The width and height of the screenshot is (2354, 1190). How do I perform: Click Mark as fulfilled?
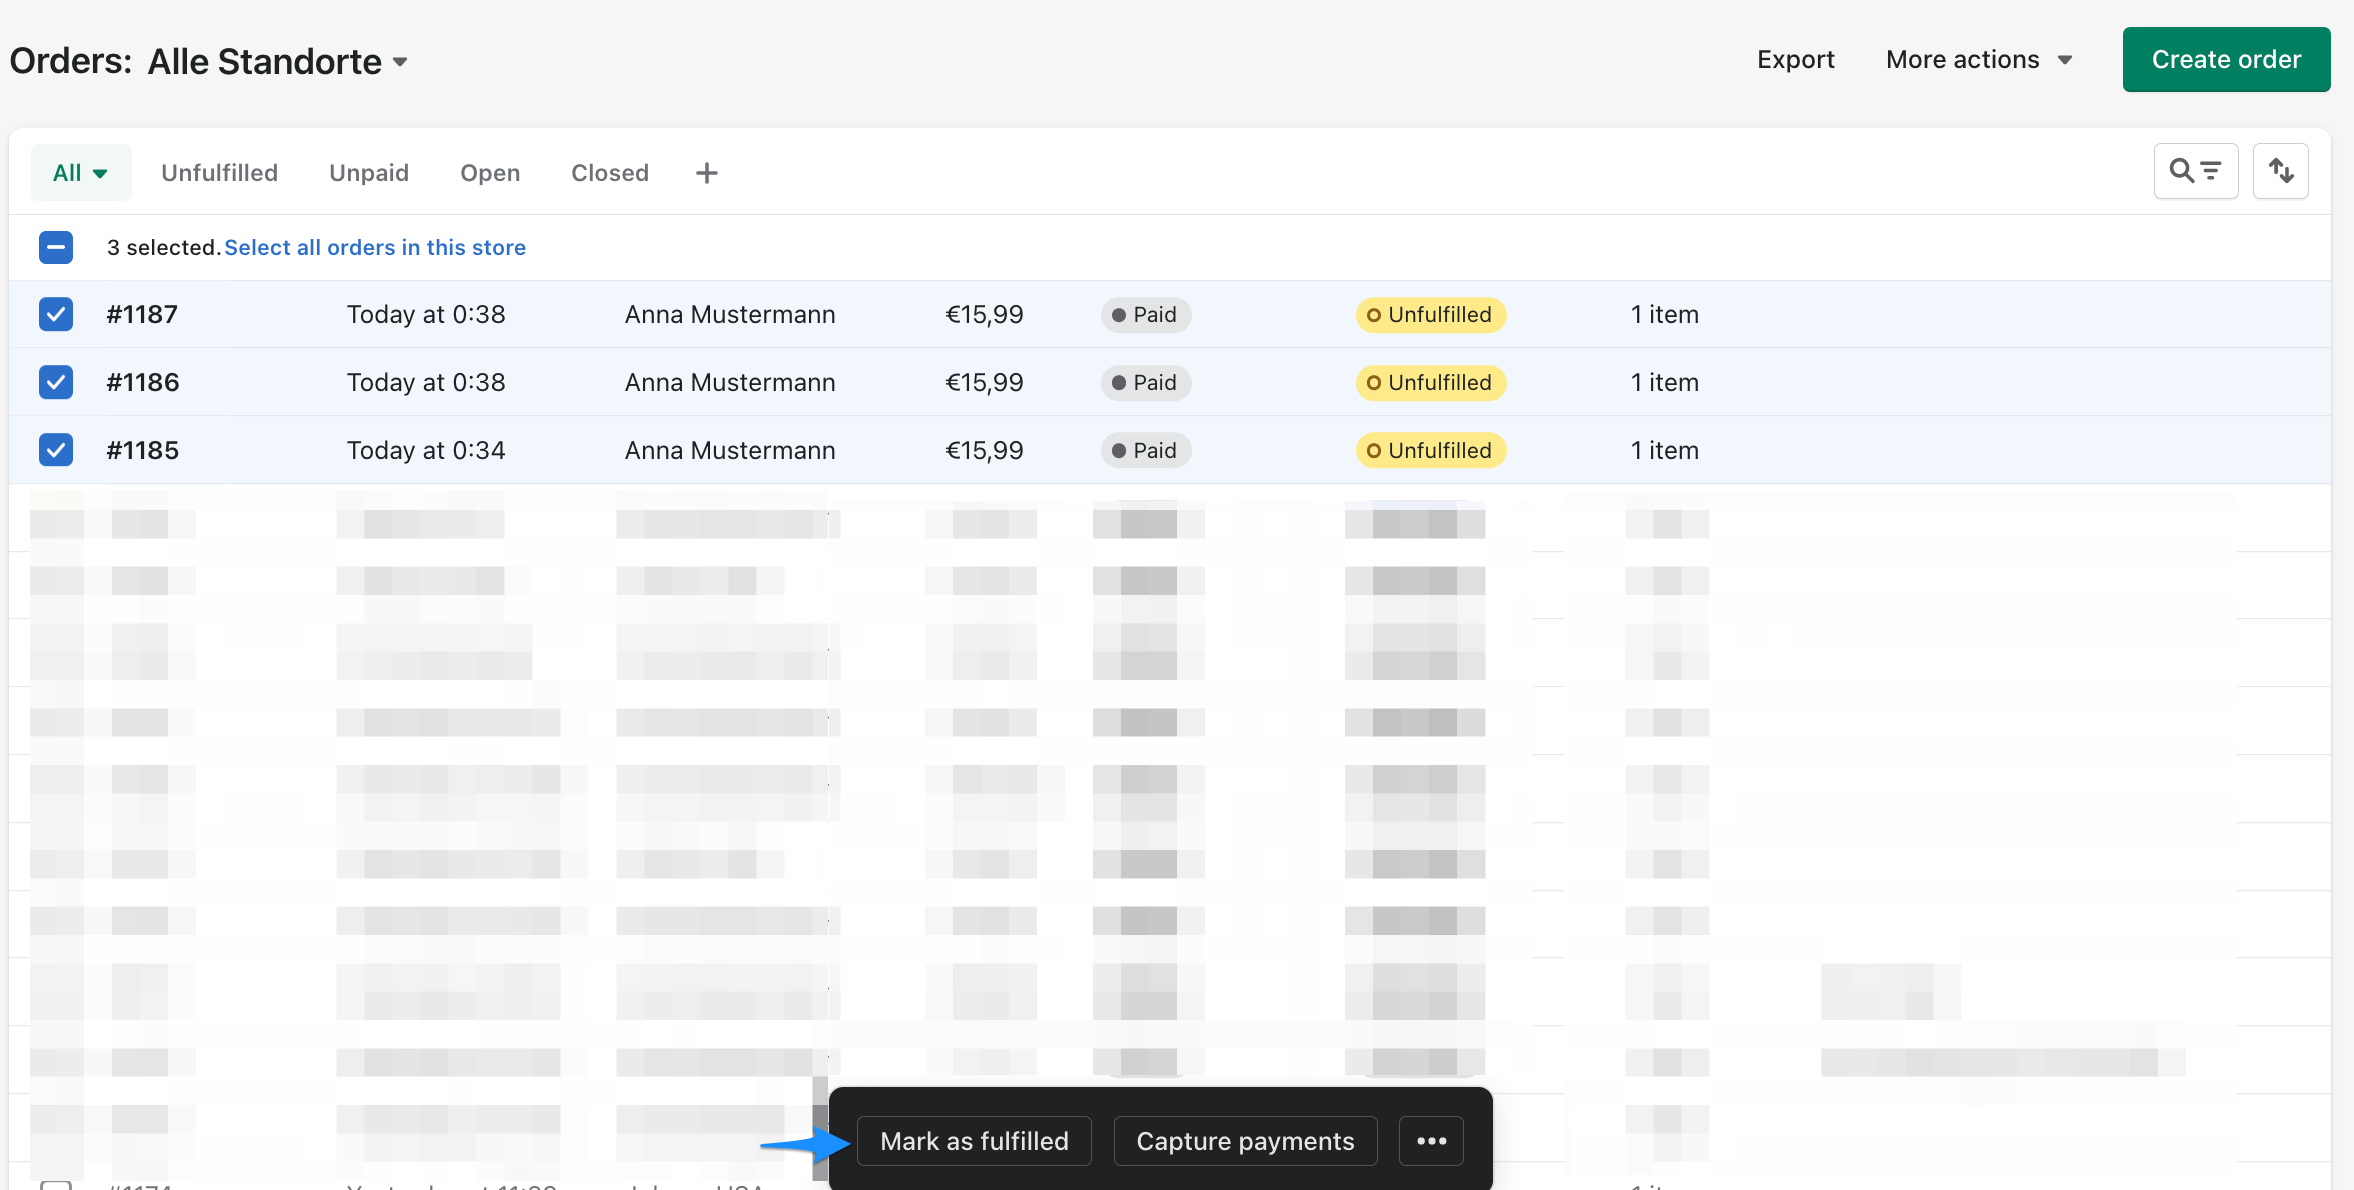click(974, 1141)
